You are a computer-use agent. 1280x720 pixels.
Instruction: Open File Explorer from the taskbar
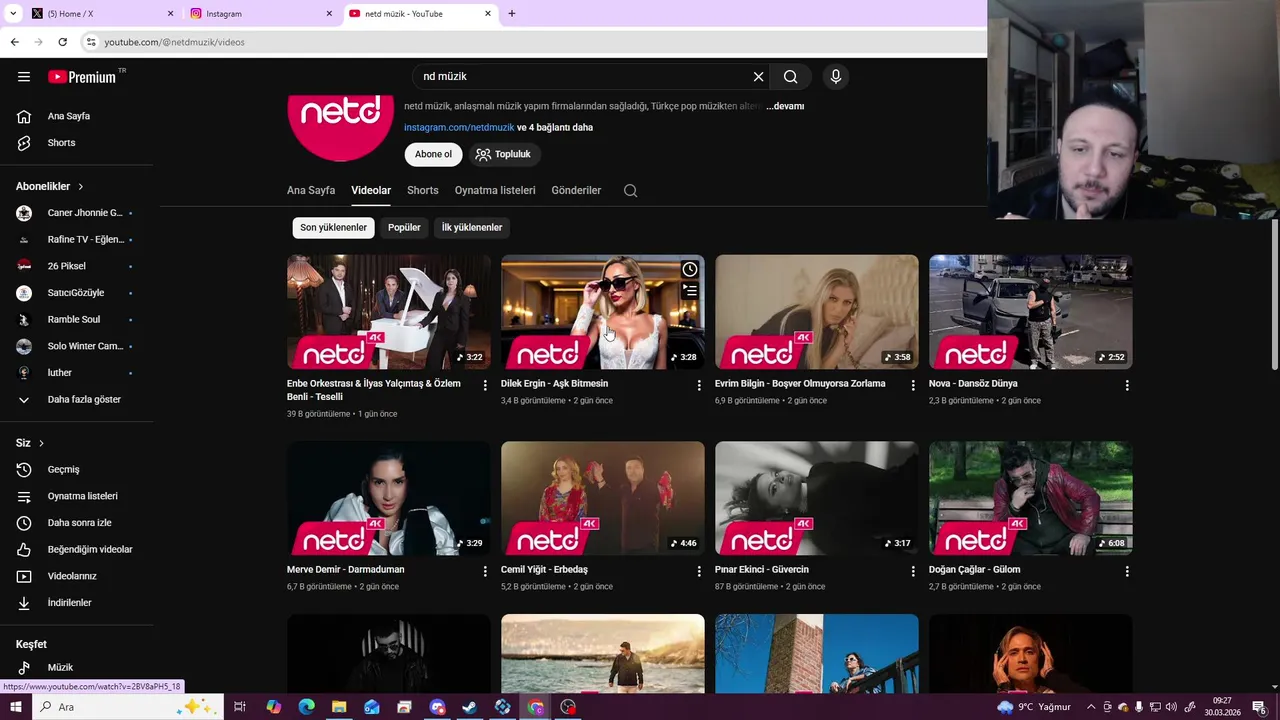pos(339,707)
